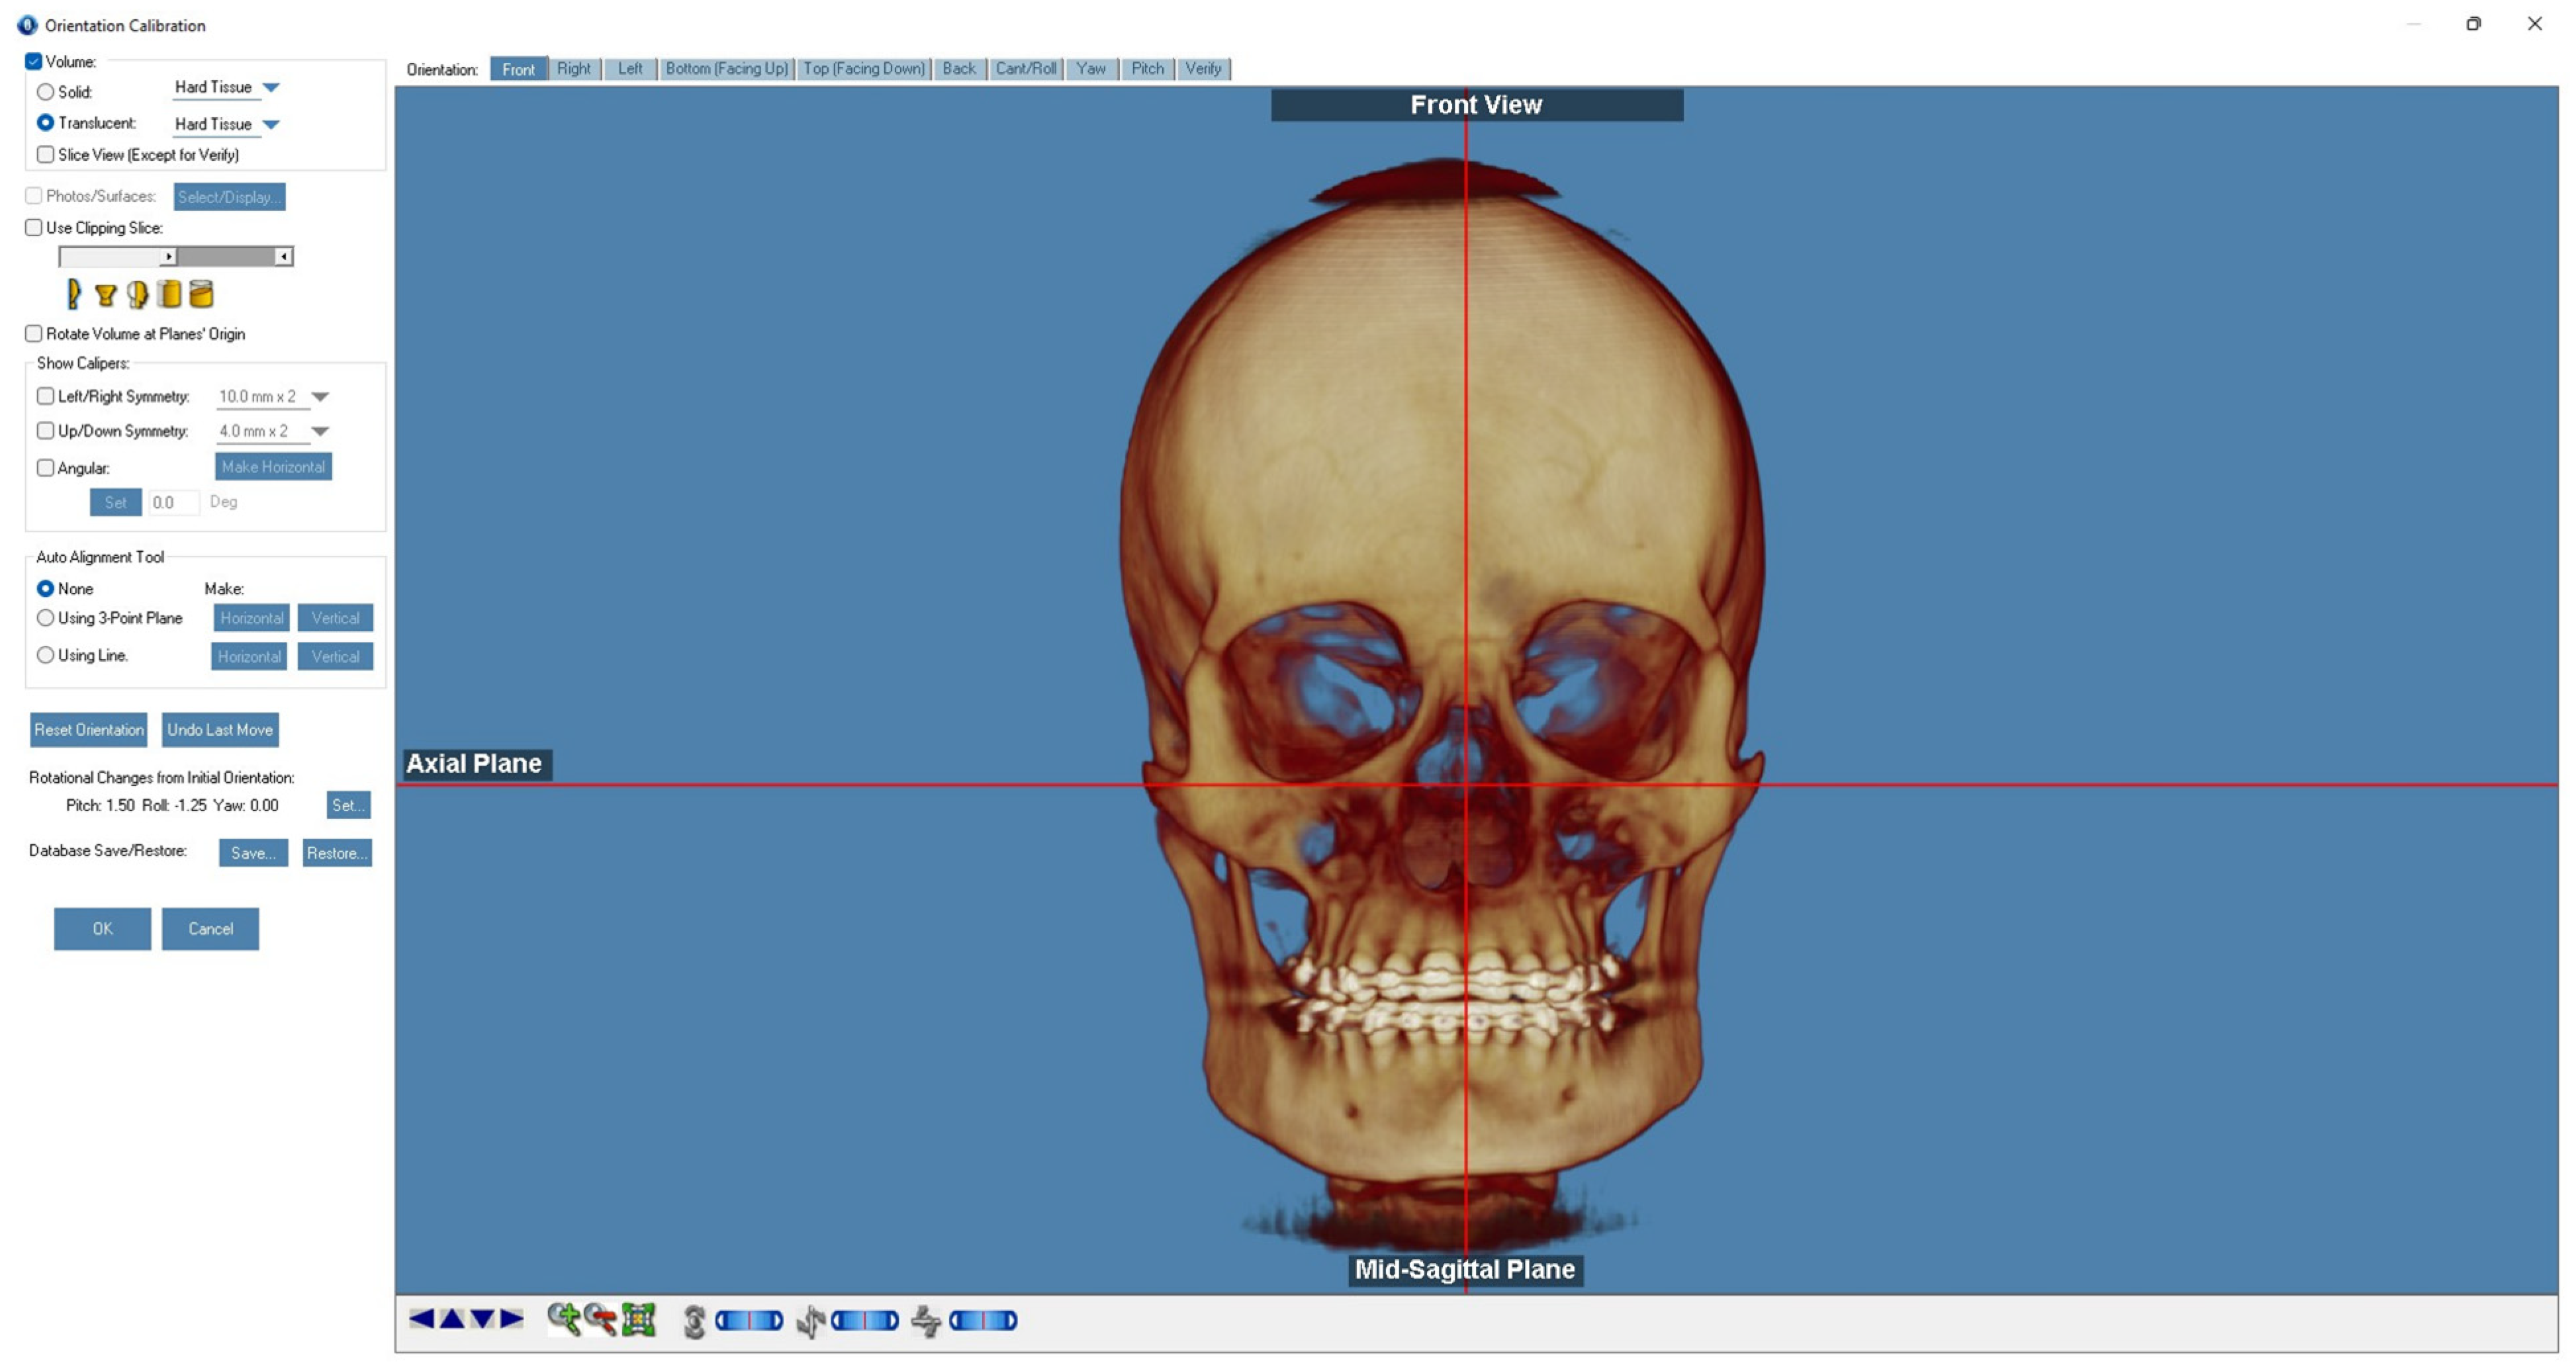Switch to the Verify orientation tab
The width and height of the screenshot is (2576, 1369).
1202,69
